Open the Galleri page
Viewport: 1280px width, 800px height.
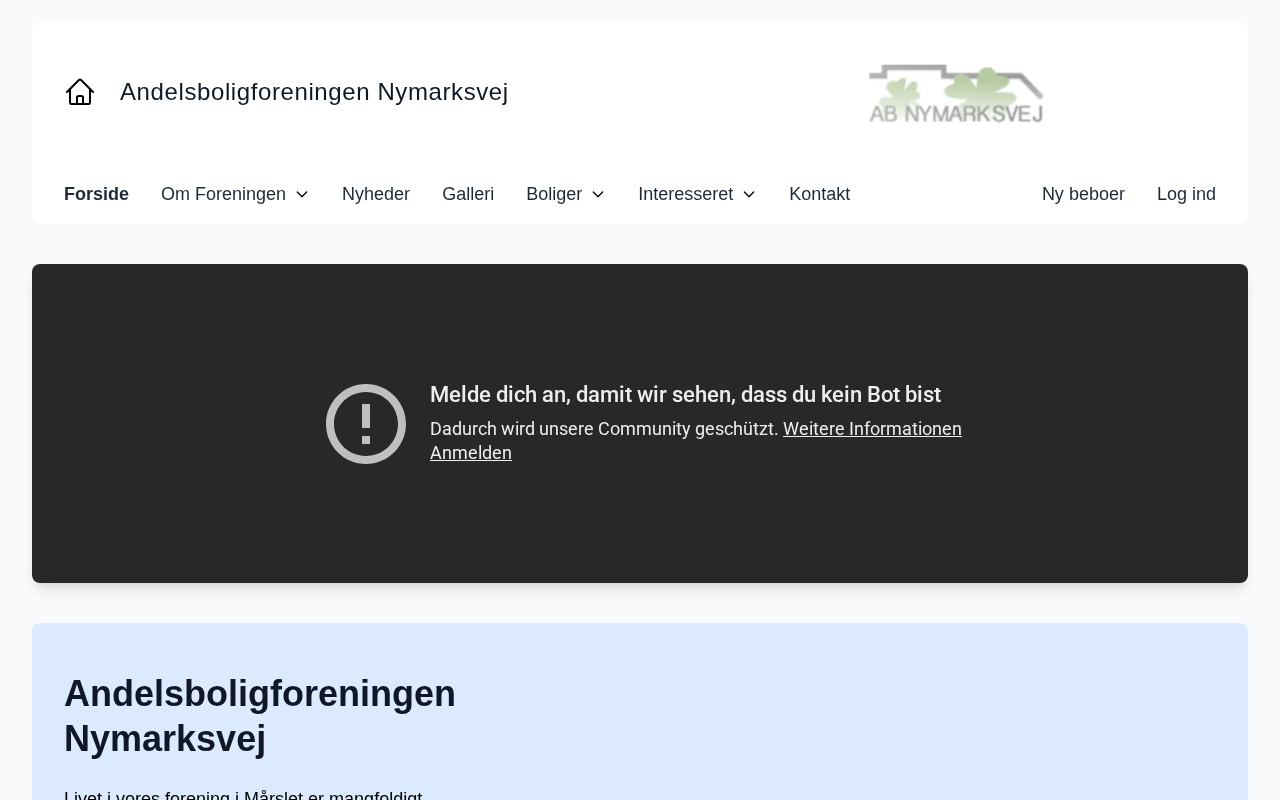click(468, 194)
